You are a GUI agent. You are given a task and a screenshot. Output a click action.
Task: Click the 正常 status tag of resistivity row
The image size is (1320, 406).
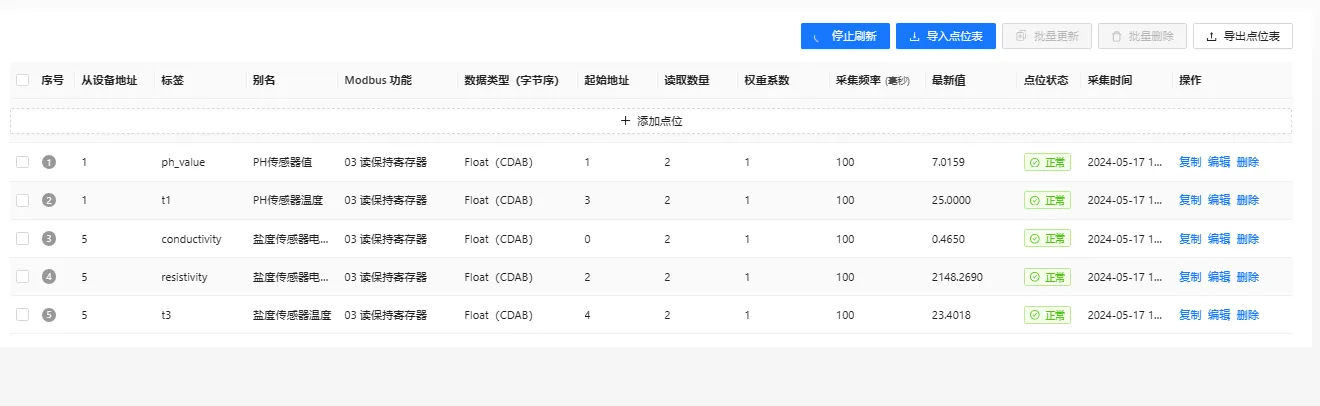(x=1047, y=277)
